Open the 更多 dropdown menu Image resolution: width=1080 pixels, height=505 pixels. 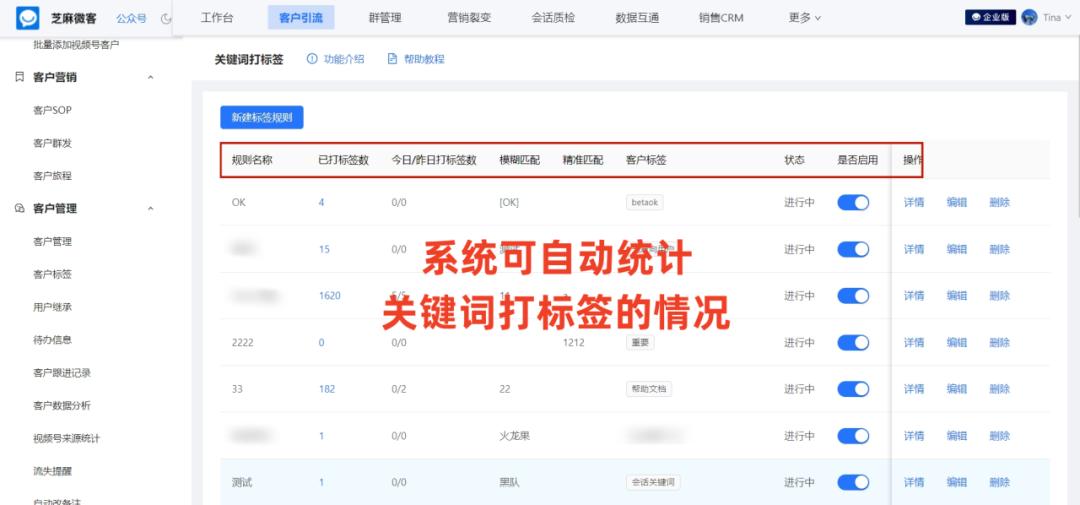click(x=804, y=18)
